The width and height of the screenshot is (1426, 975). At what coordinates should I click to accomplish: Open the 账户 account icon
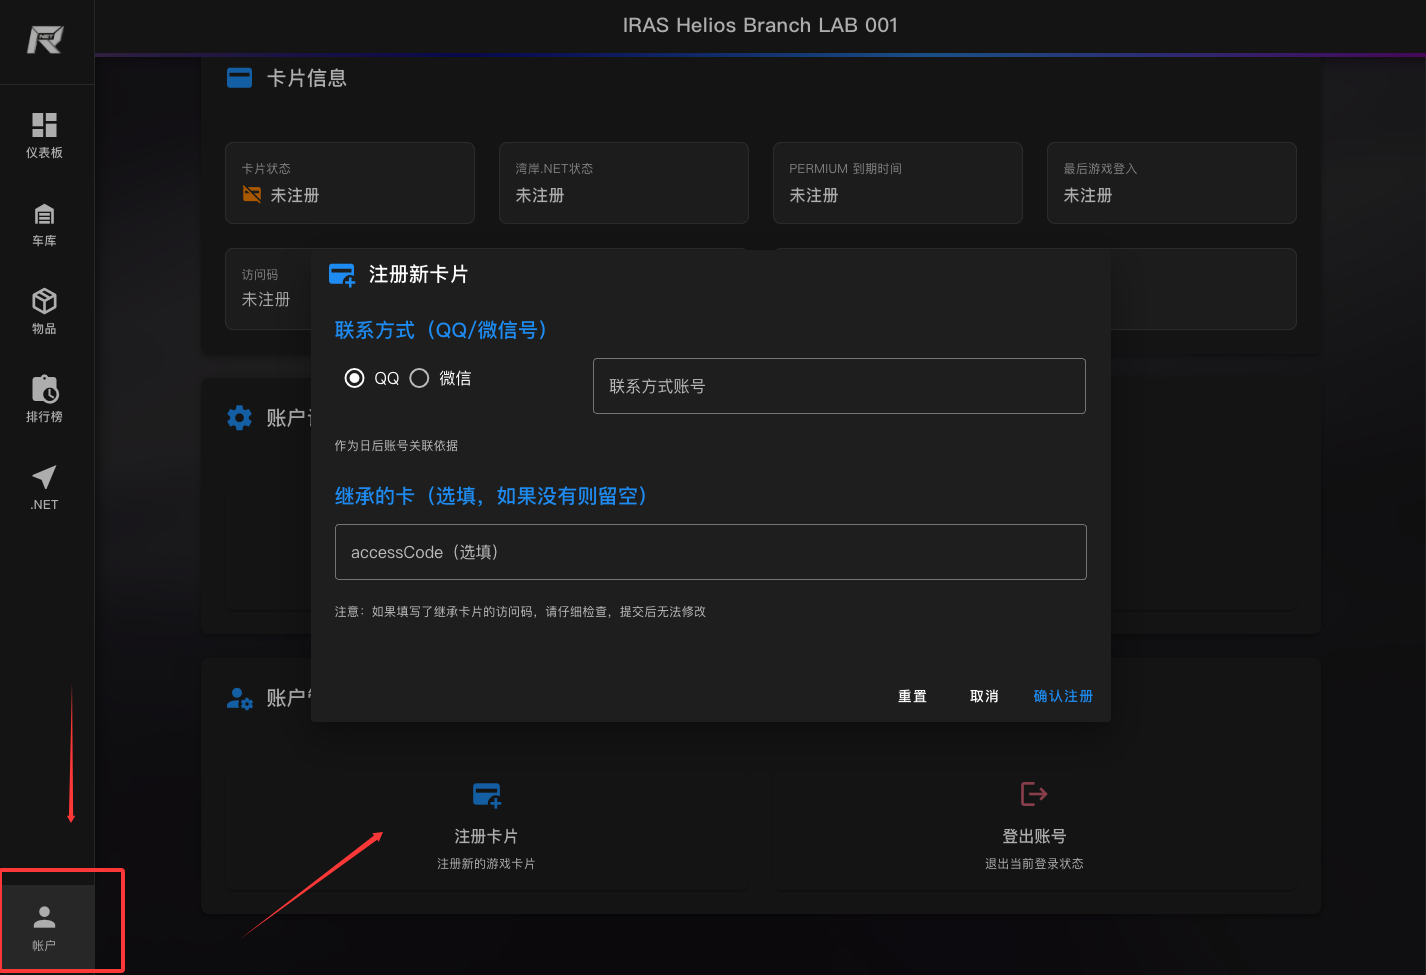coord(45,917)
